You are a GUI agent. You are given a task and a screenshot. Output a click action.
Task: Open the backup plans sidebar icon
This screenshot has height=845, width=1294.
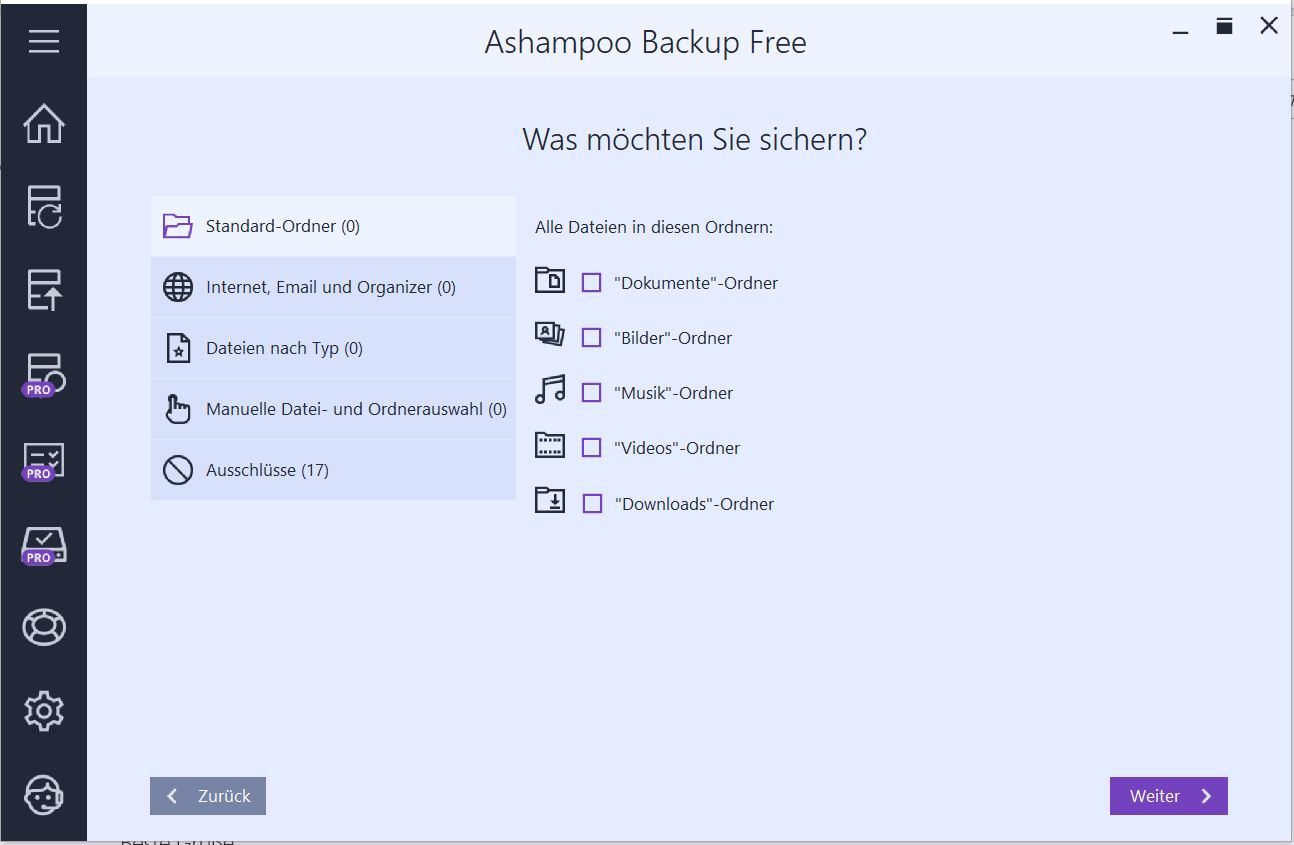pos(43,207)
